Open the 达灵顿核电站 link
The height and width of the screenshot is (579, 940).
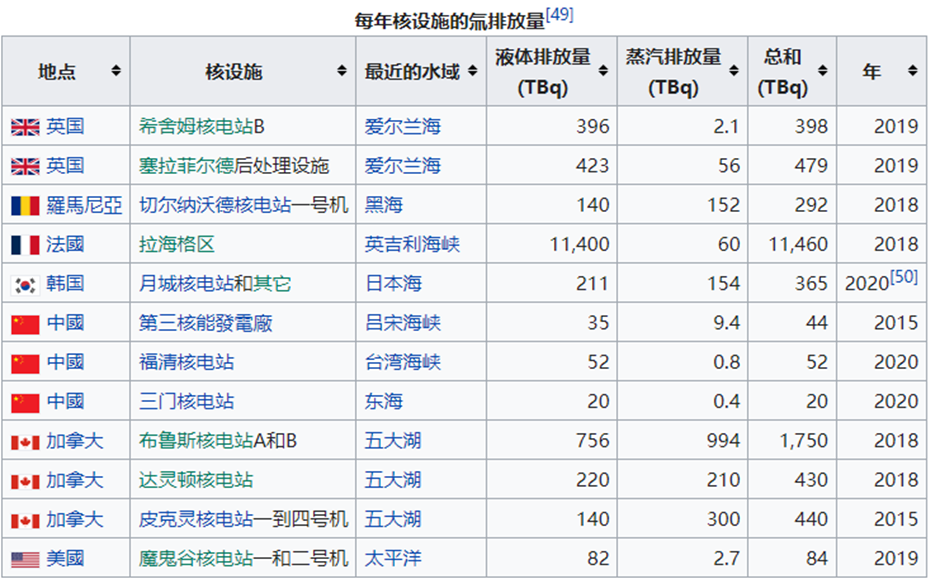[x=196, y=480]
